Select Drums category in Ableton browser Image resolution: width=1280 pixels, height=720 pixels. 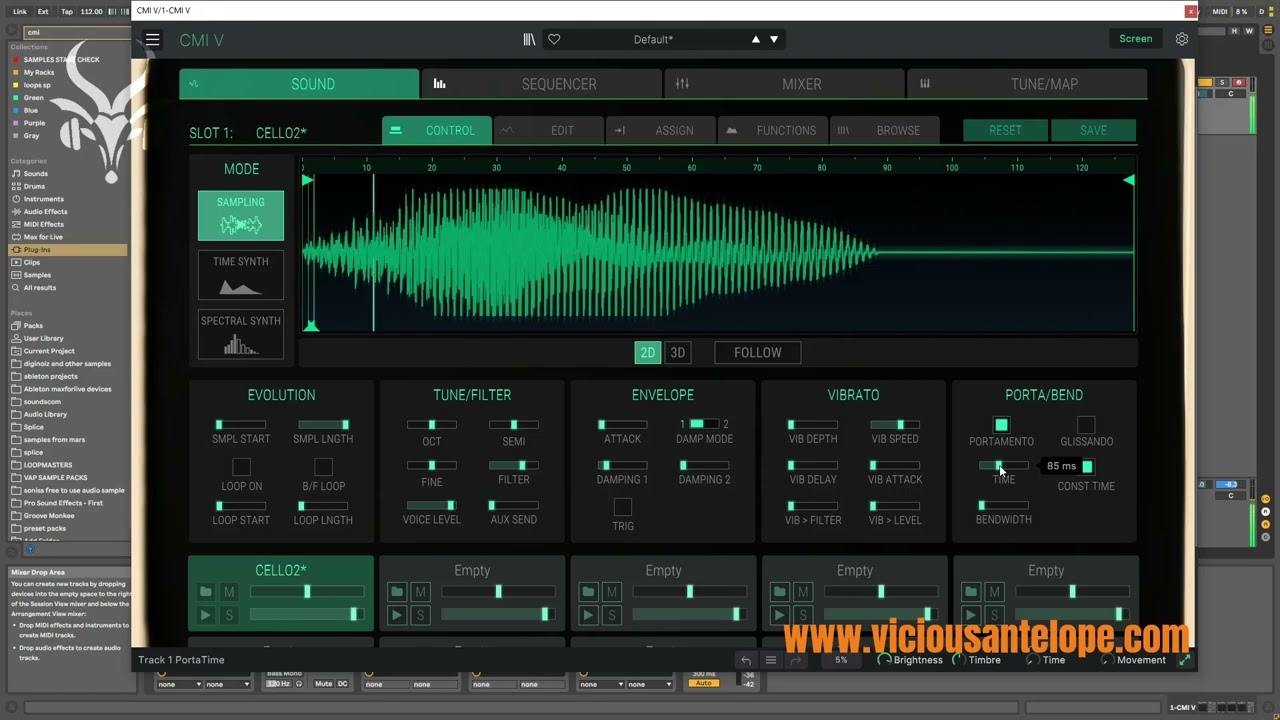coord(34,186)
